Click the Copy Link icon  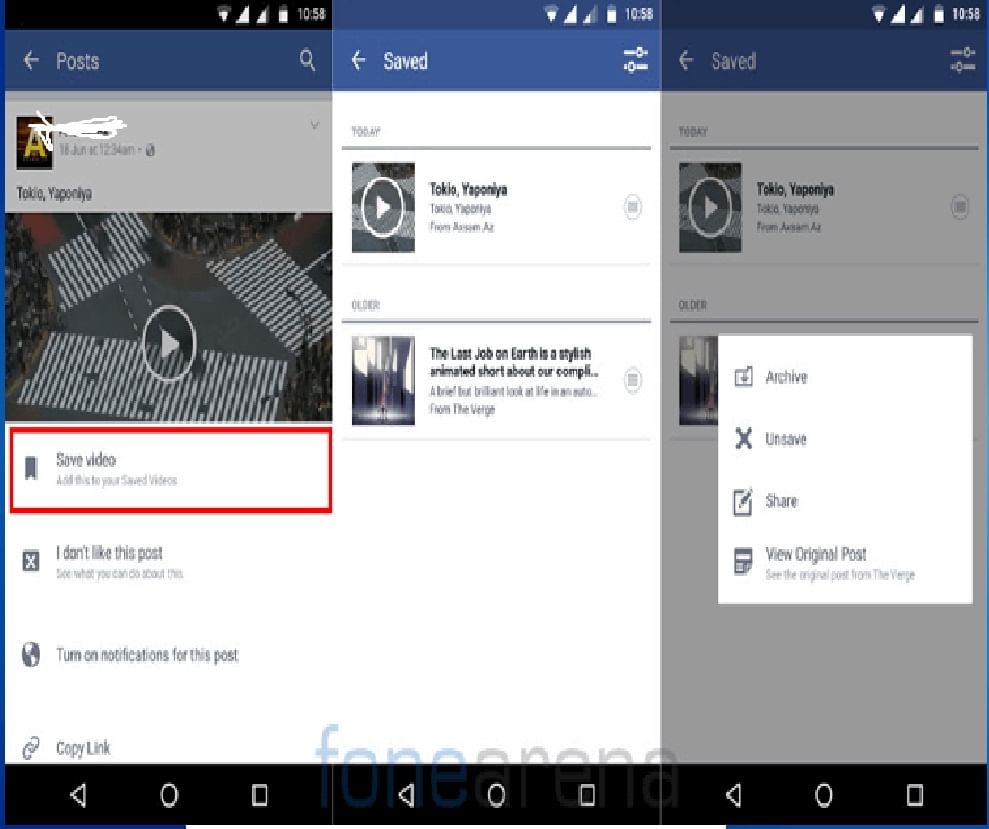[31, 747]
